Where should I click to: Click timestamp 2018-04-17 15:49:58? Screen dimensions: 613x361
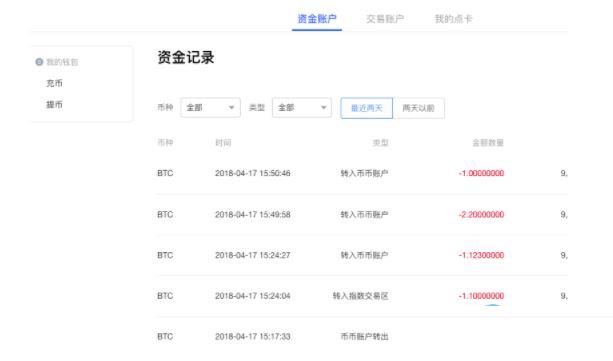(253, 214)
